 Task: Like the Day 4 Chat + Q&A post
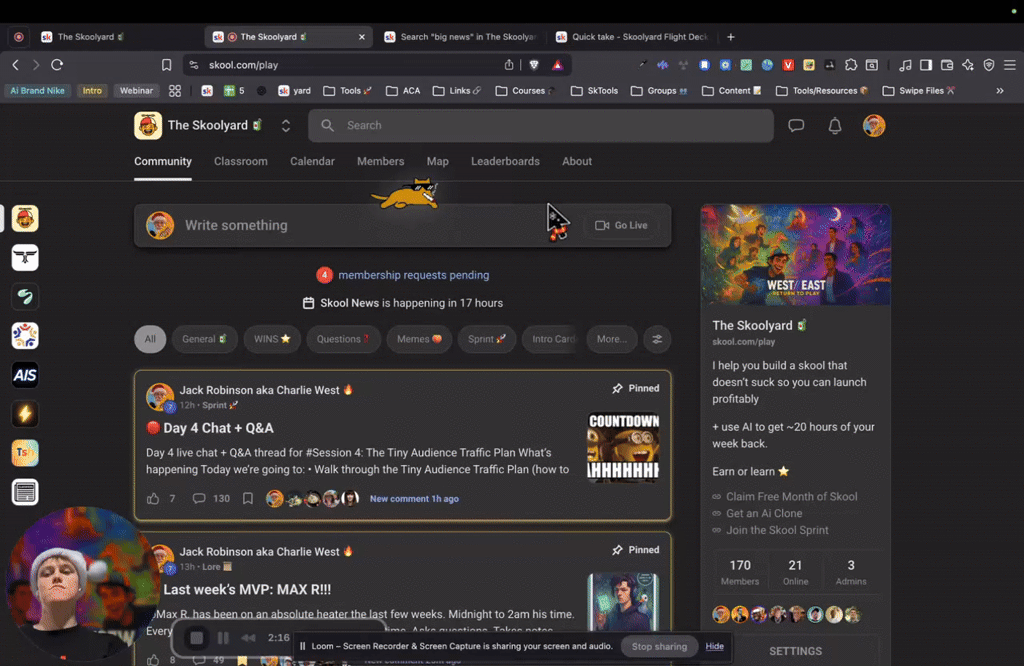(153, 498)
